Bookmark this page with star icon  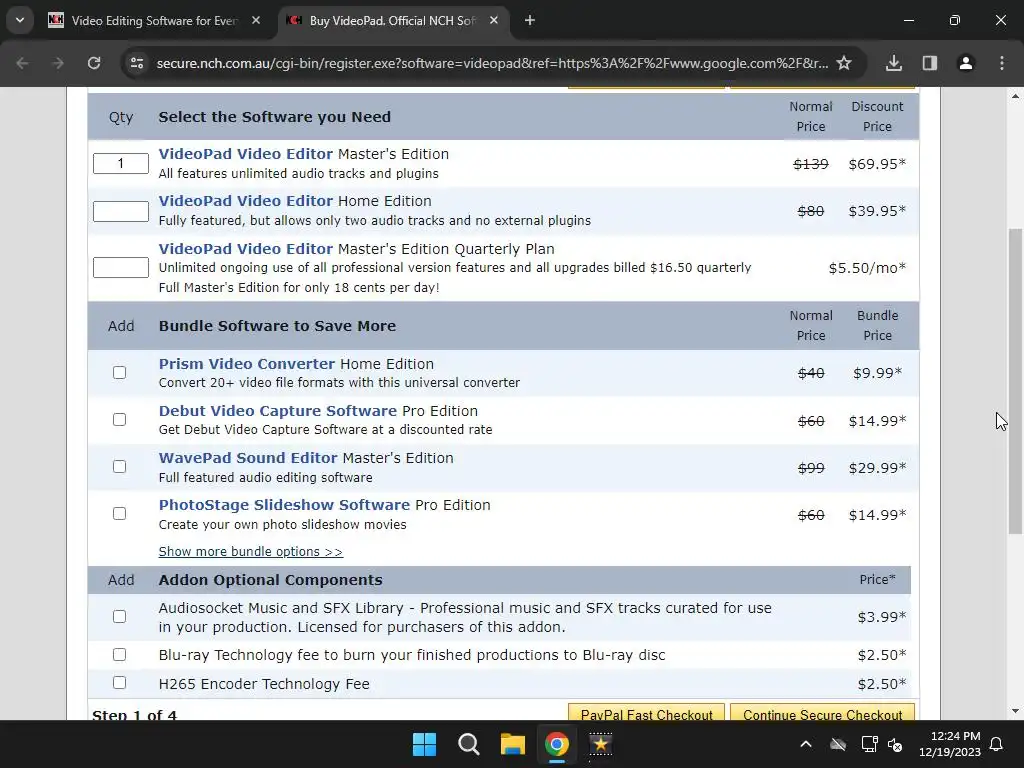click(x=844, y=63)
